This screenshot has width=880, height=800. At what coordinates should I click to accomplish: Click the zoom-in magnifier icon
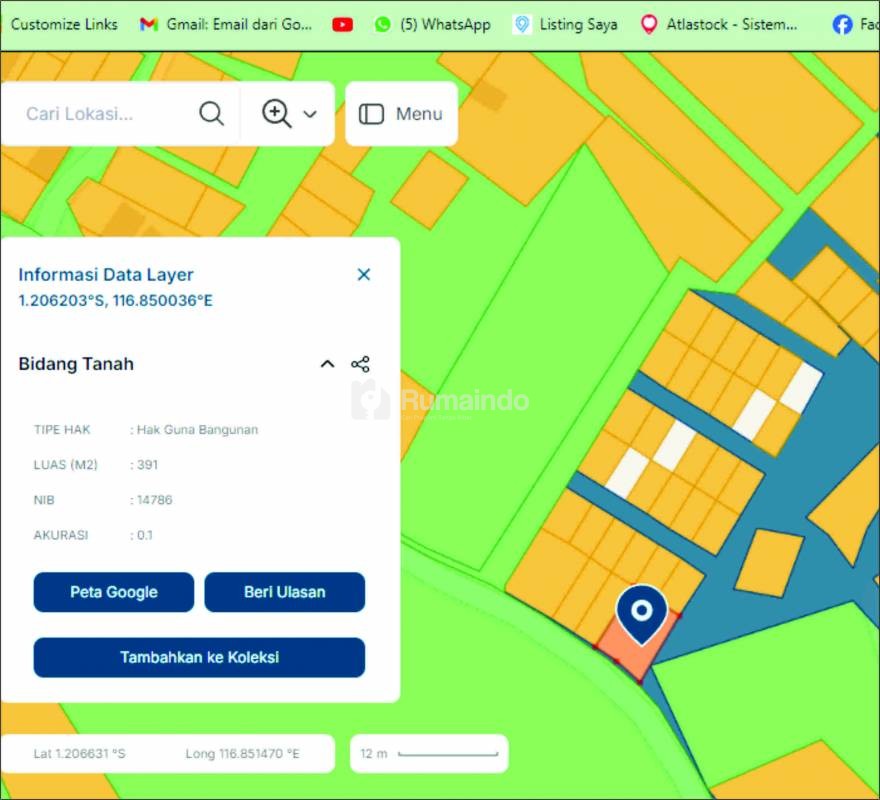click(x=276, y=113)
